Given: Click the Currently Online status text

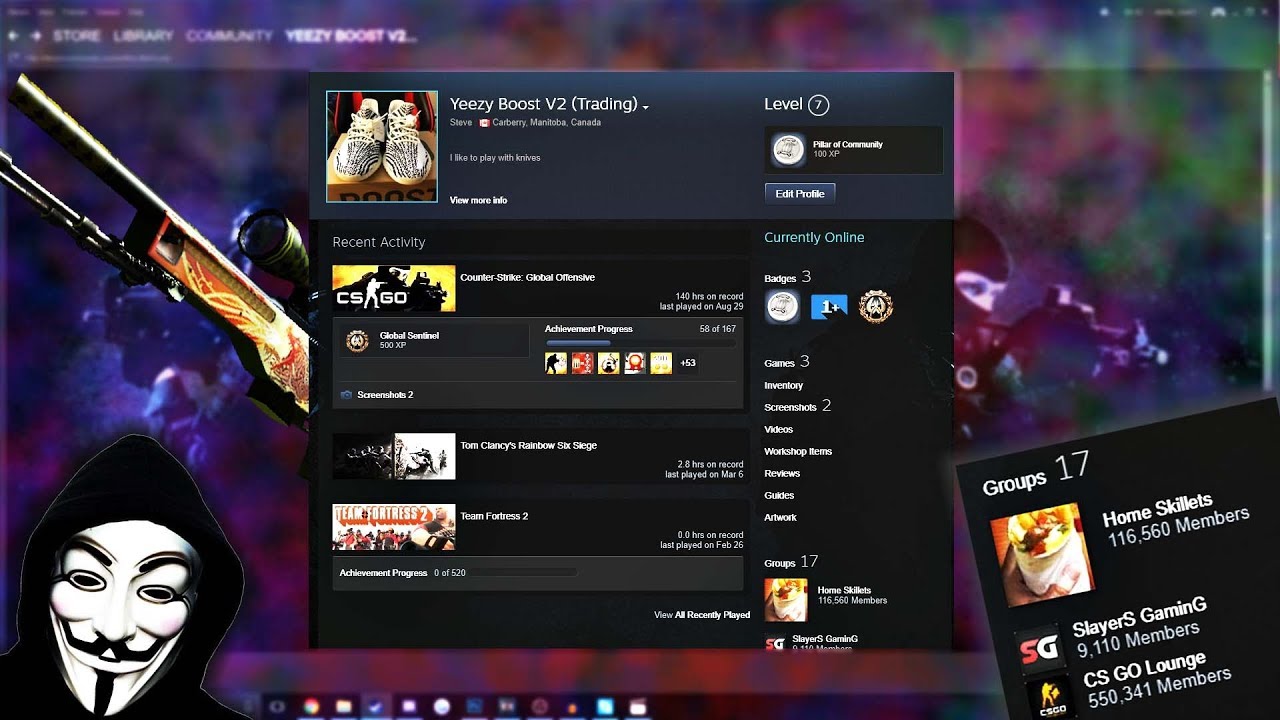Looking at the screenshot, I should [x=814, y=237].
